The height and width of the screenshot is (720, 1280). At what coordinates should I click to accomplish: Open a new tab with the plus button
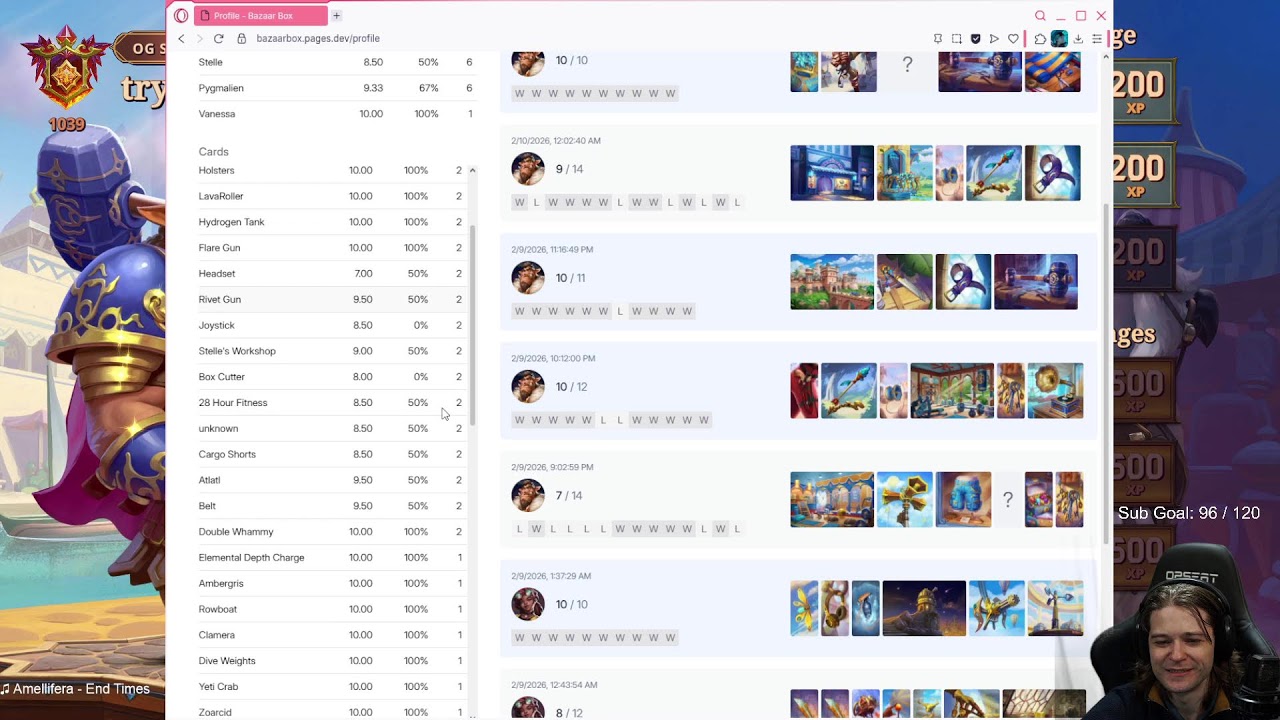[337, 16]
